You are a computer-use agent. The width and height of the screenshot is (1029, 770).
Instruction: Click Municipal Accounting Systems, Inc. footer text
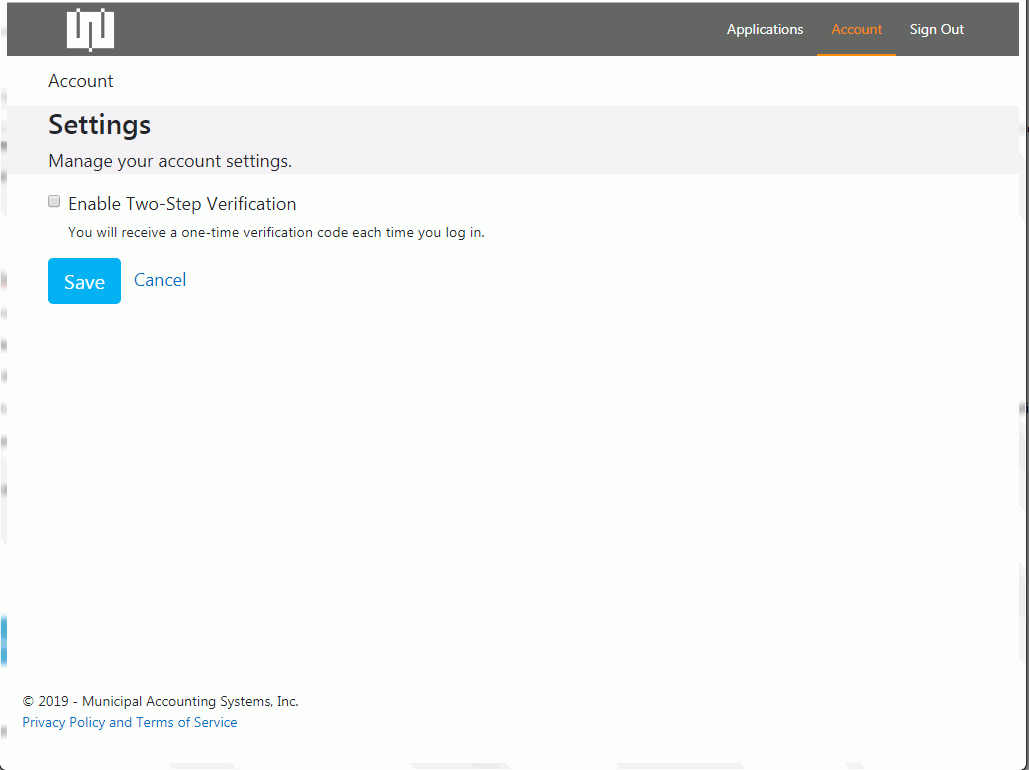click(190, 701)
